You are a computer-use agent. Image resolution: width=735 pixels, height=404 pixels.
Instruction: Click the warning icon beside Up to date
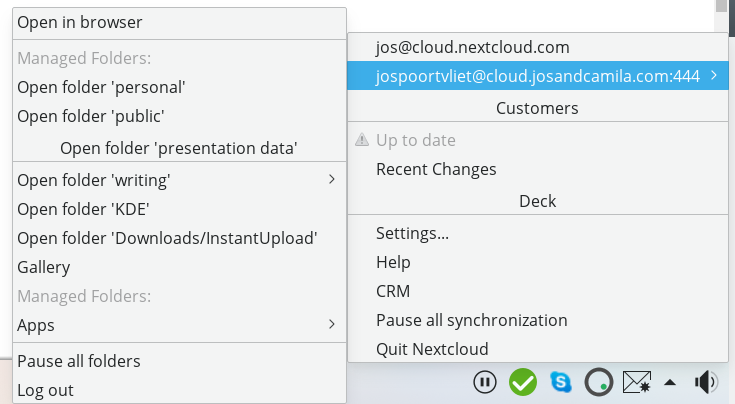tap(362, 140)
